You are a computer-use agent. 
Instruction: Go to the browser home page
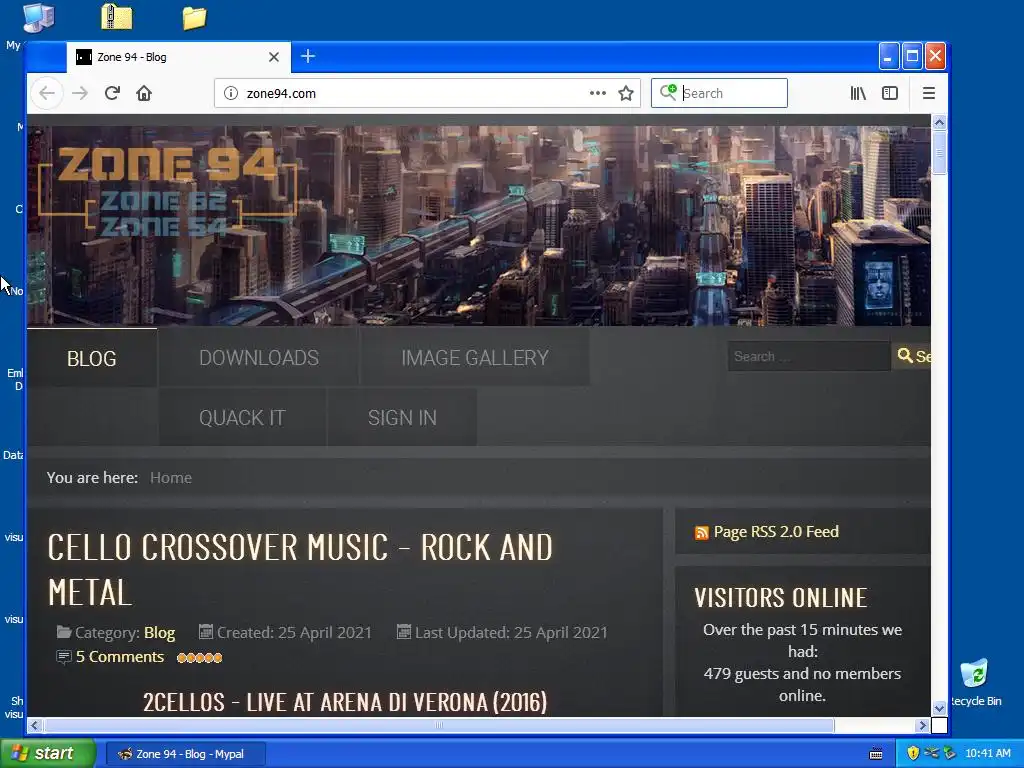coord(144,93)
